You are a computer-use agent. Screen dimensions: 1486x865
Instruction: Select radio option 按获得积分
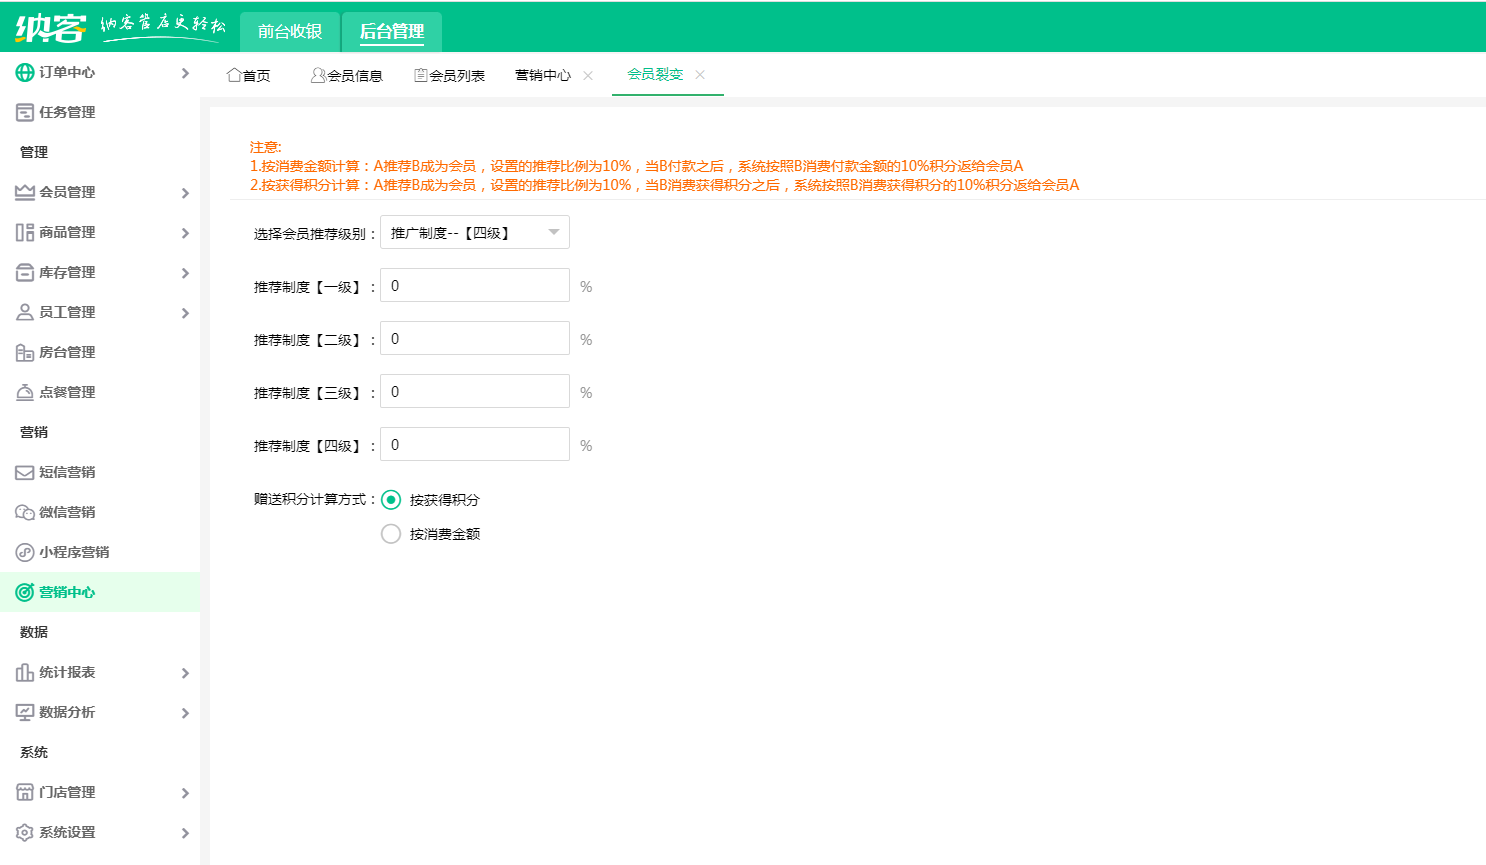click(391, 499)
